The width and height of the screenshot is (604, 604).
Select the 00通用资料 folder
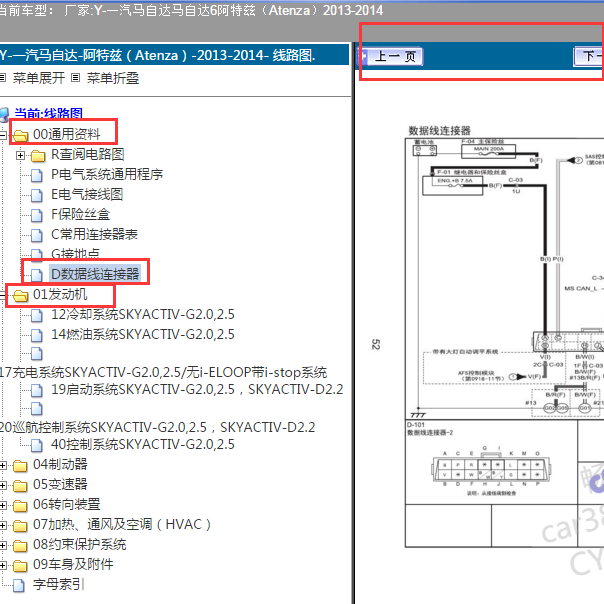(x=67, y=134)
